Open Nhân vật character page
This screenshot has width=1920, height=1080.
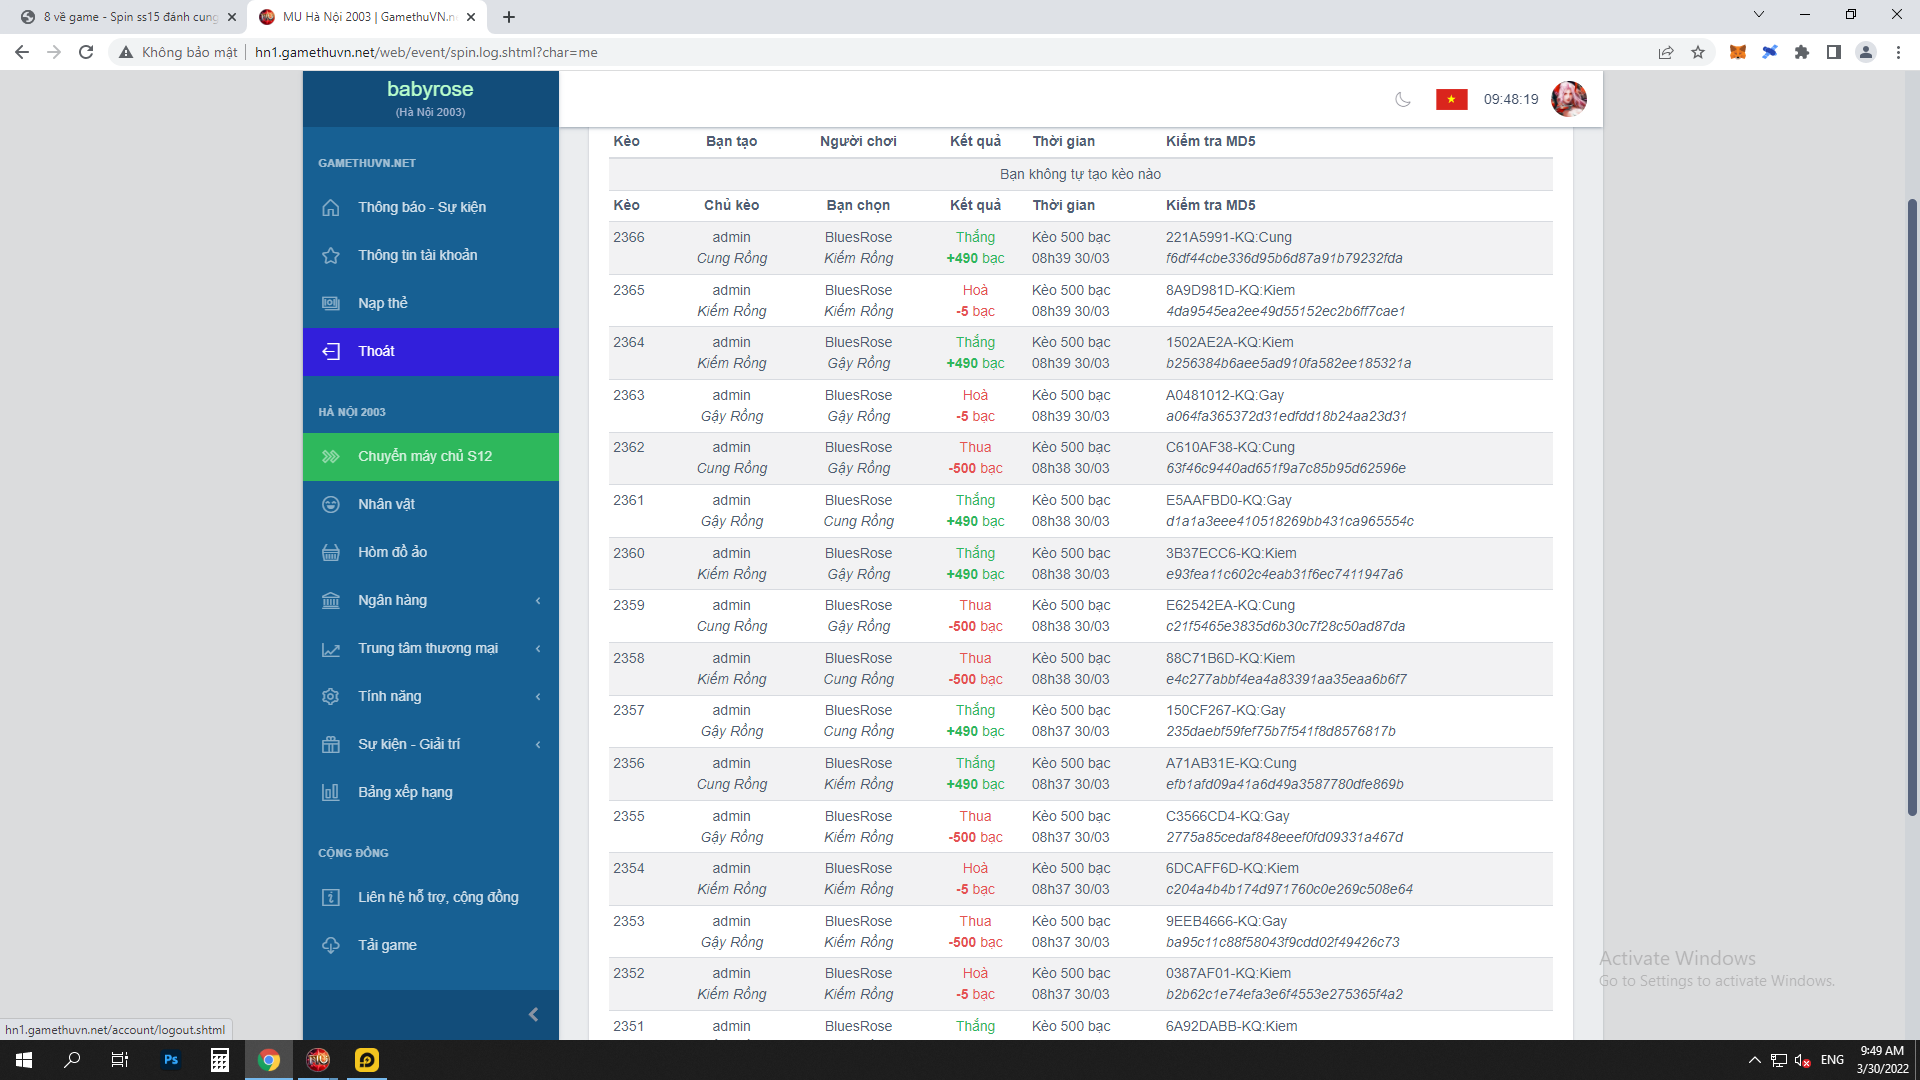point(386,504)
